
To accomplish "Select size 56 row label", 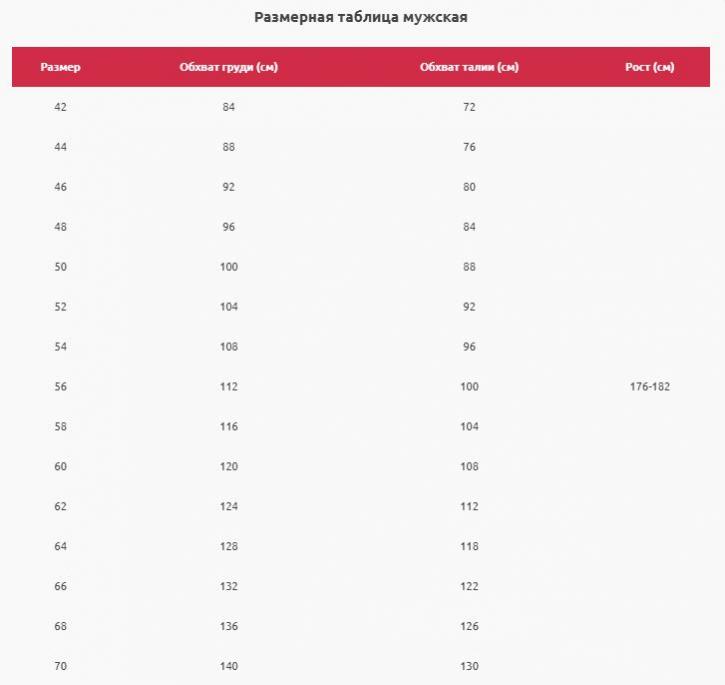I will pyautogui.click(x=60, y=386).
